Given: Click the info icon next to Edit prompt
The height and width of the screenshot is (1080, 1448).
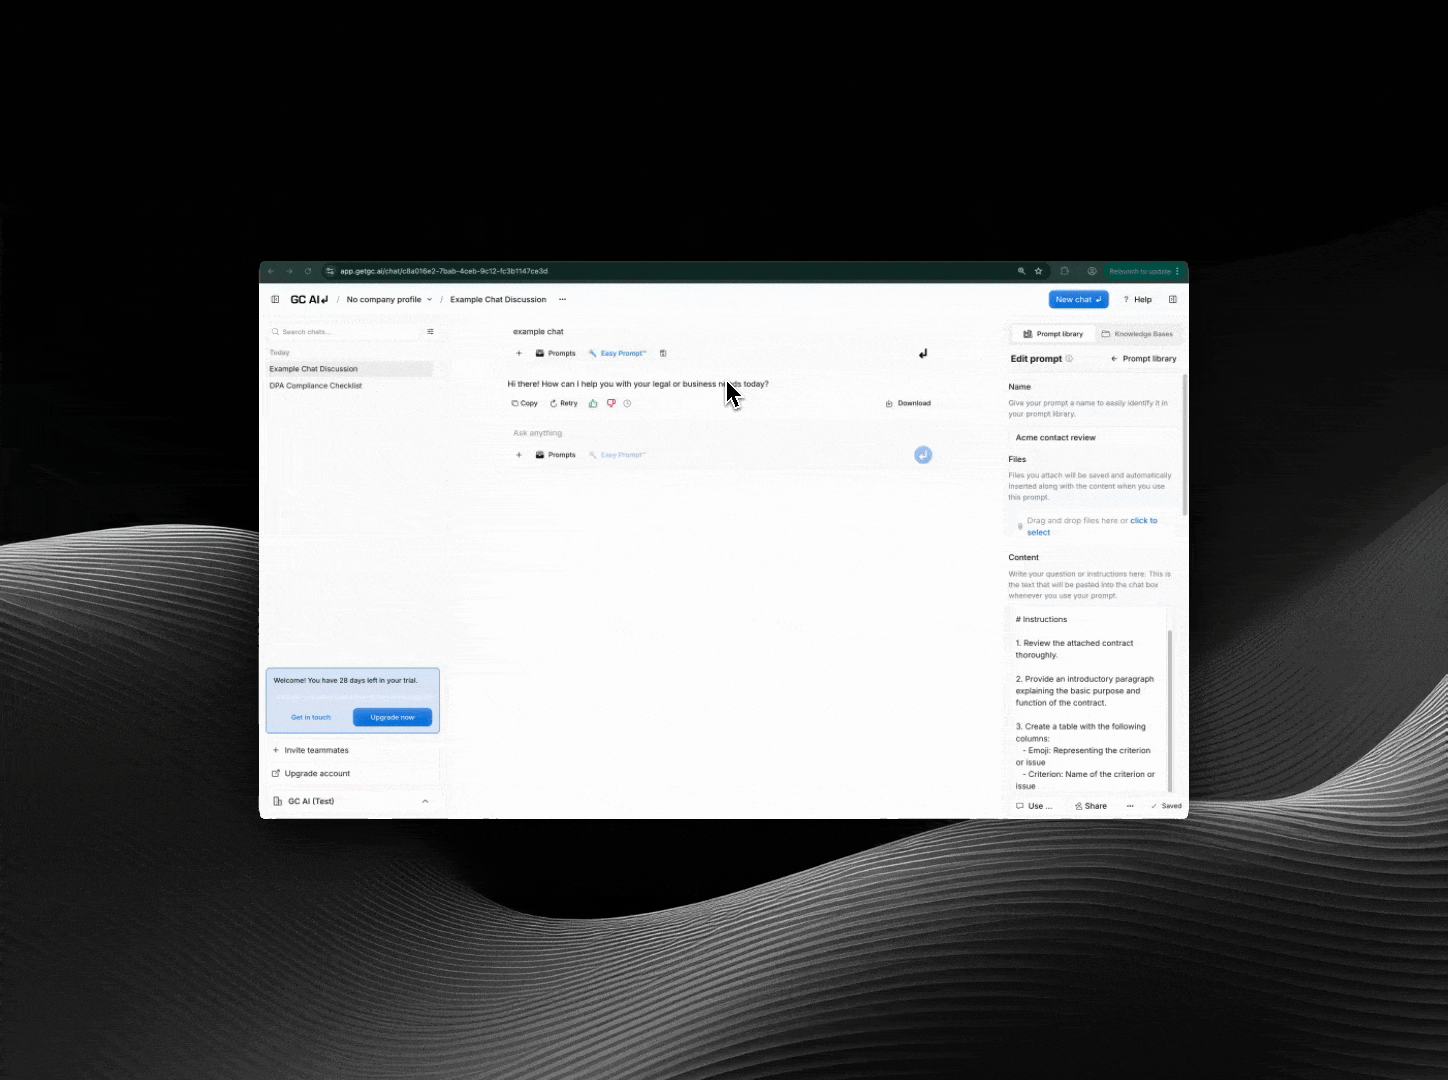Looking at the screenshot, I should pyautogui.click(x=1069, y=359).
